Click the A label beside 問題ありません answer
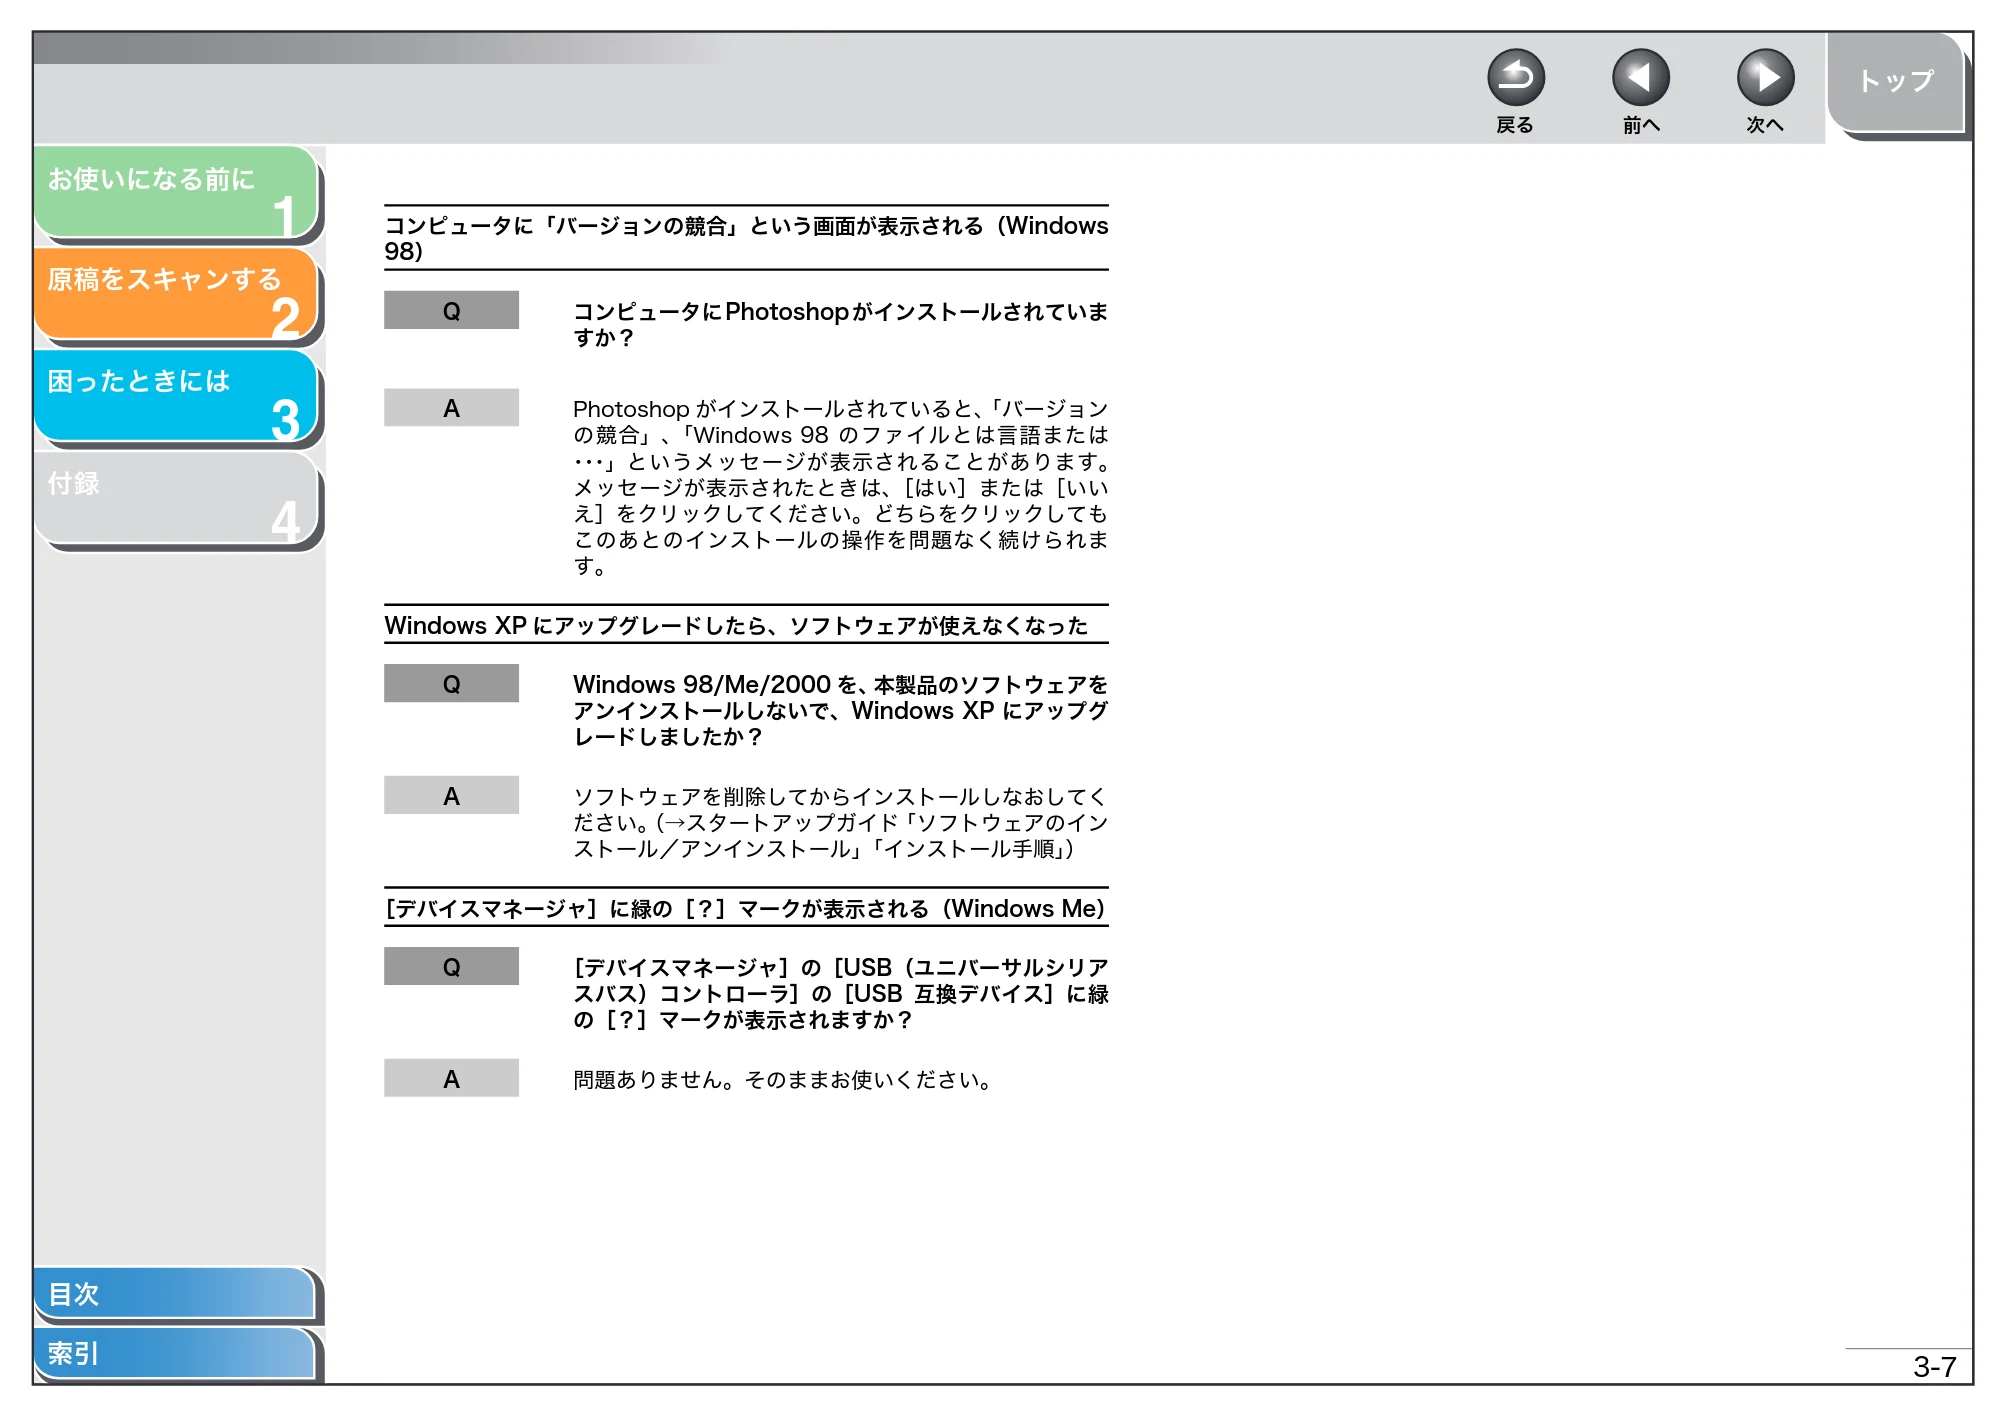 (x=451, y=1079)
